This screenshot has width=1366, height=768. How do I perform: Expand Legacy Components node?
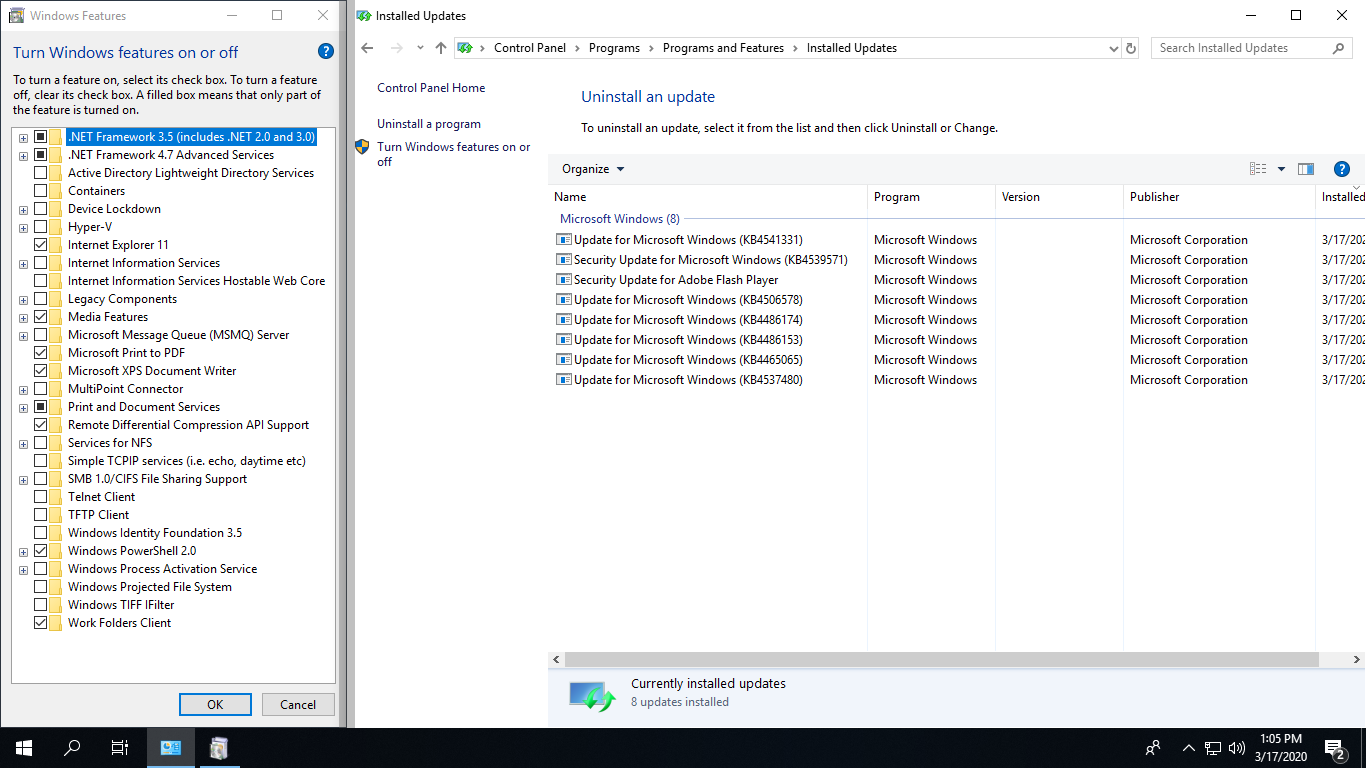(x=23, y=300)
